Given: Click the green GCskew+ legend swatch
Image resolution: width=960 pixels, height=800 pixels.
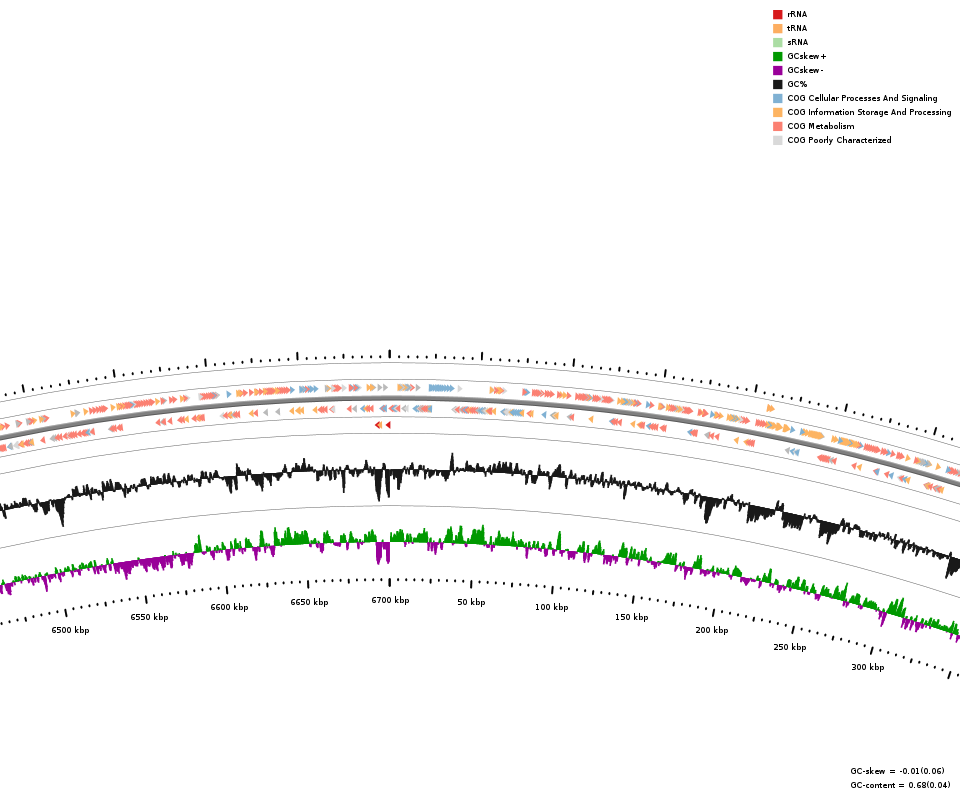Looking at the screenshot, I should 777,56.
